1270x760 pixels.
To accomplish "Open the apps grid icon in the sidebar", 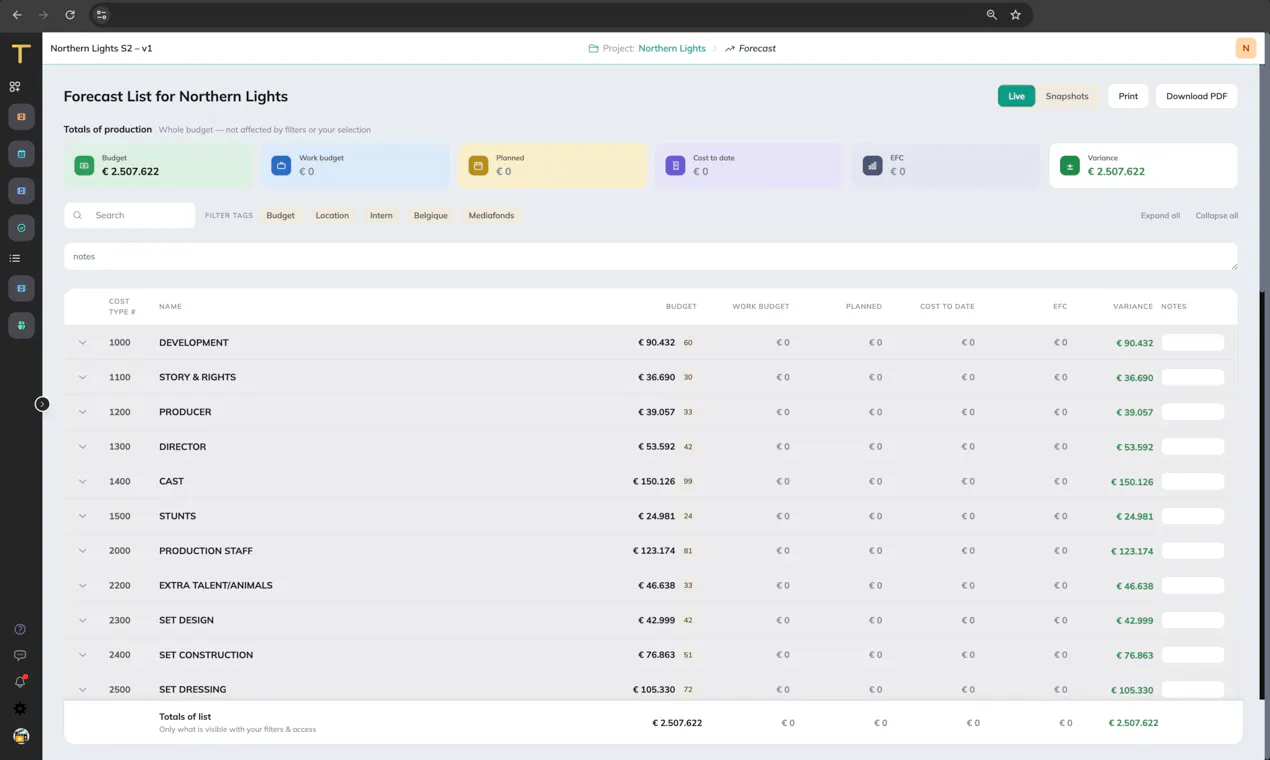I will tap(15, 87).
